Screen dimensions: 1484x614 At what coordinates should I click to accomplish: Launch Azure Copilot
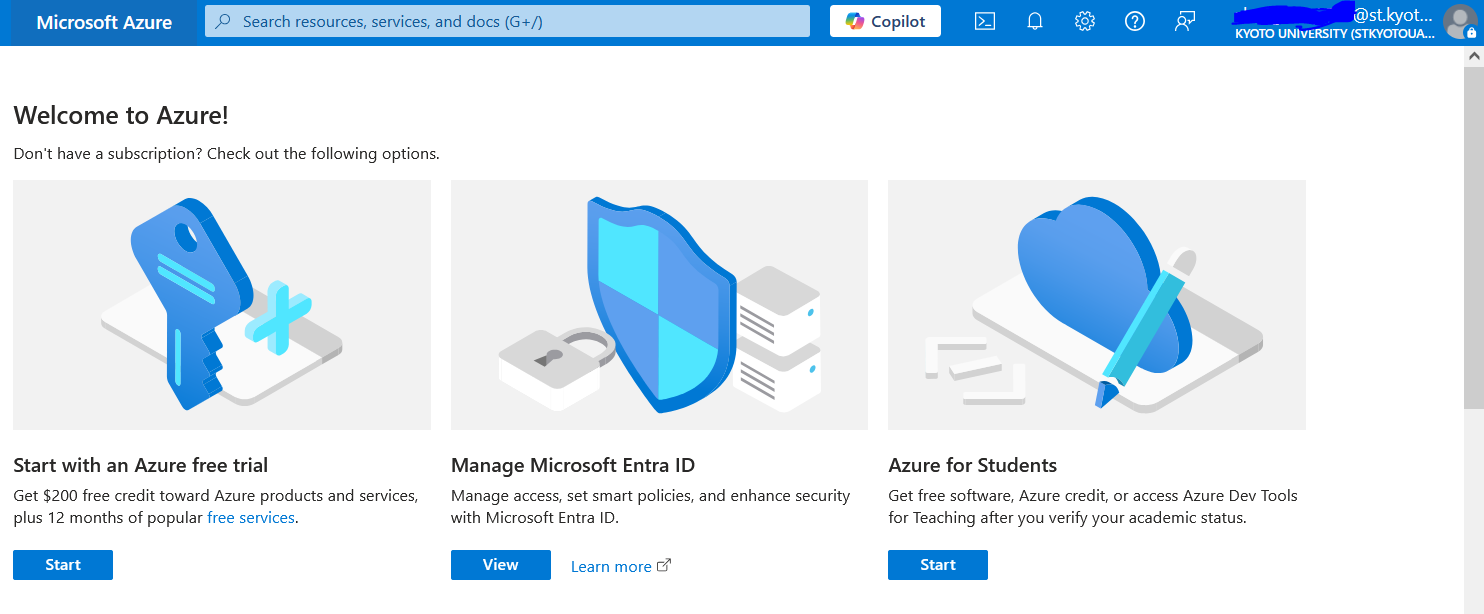tap(884, 20)
